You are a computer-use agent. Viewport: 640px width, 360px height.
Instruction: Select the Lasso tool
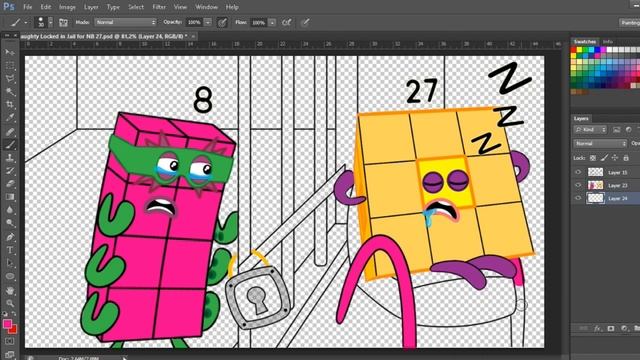pyautogui.click(x=10, y=78)
